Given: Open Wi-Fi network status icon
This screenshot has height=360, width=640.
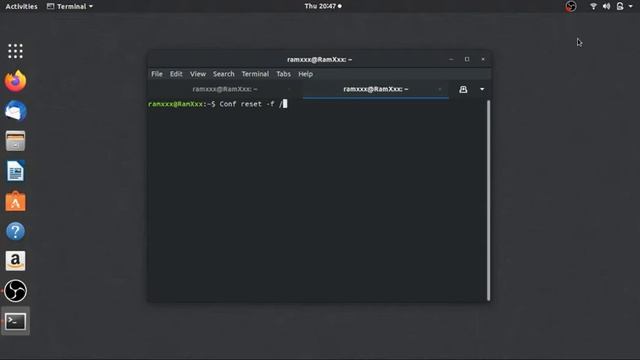Looking at the screenshot, I should [593, 6].
